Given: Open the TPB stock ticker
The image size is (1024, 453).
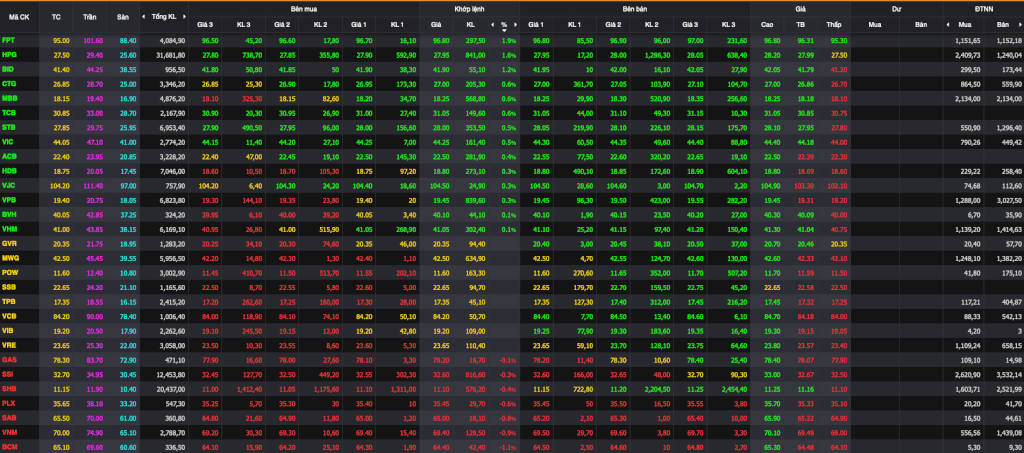Looking at the screenshot, I should [x=8, y=302].
